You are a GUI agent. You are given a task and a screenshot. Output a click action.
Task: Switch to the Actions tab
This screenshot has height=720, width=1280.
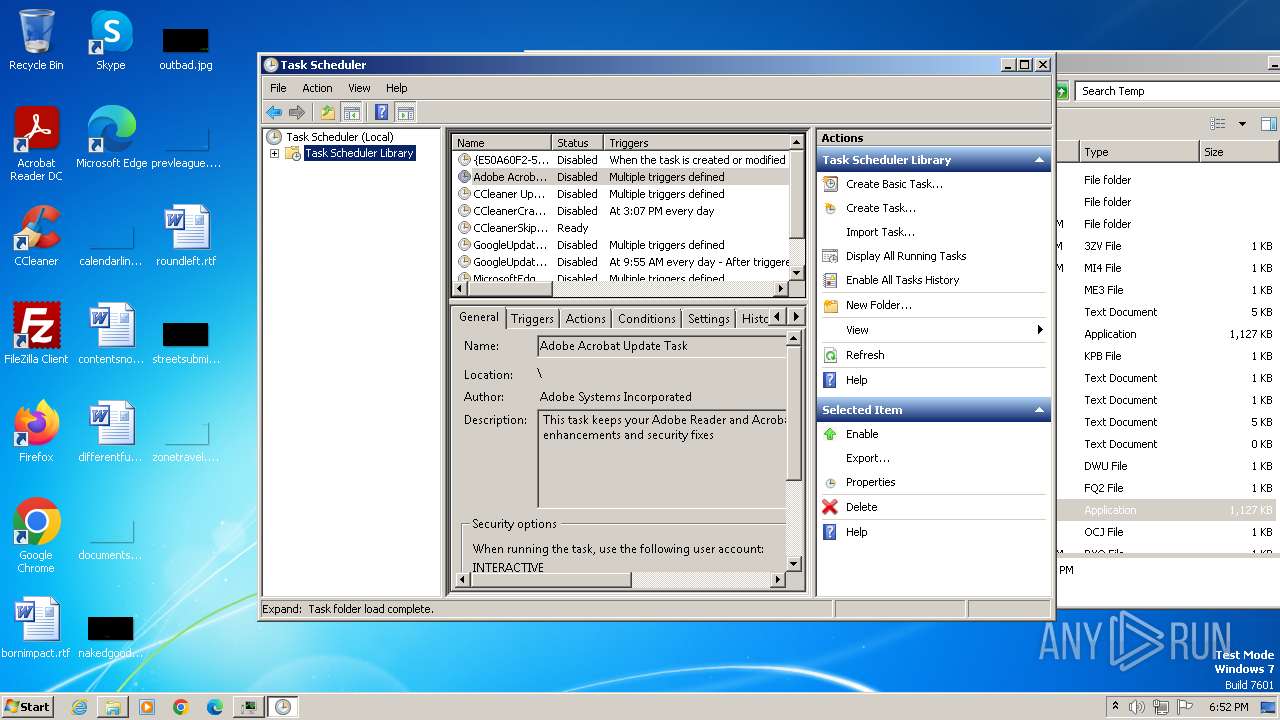[585, 319]
